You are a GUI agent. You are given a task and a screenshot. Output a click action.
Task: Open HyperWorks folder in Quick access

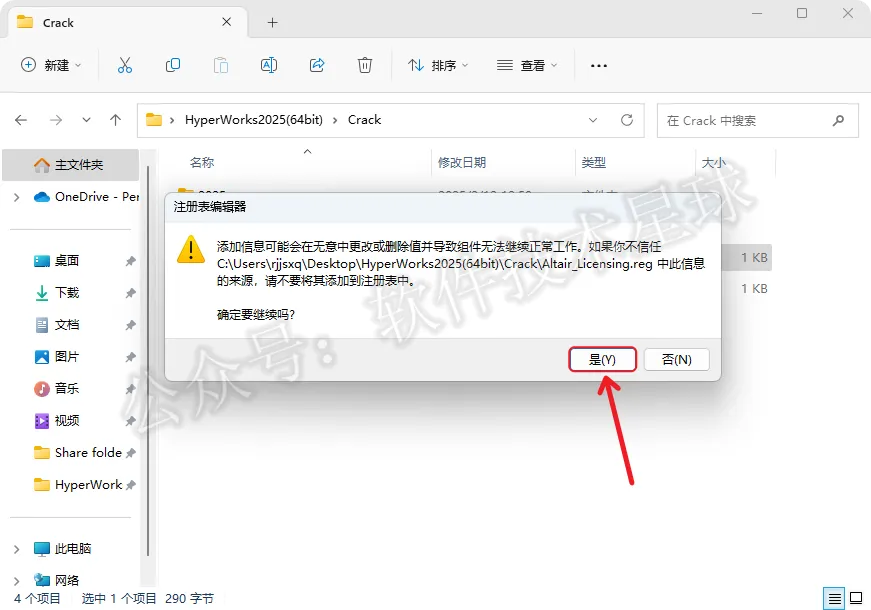[x=78, y=485]
